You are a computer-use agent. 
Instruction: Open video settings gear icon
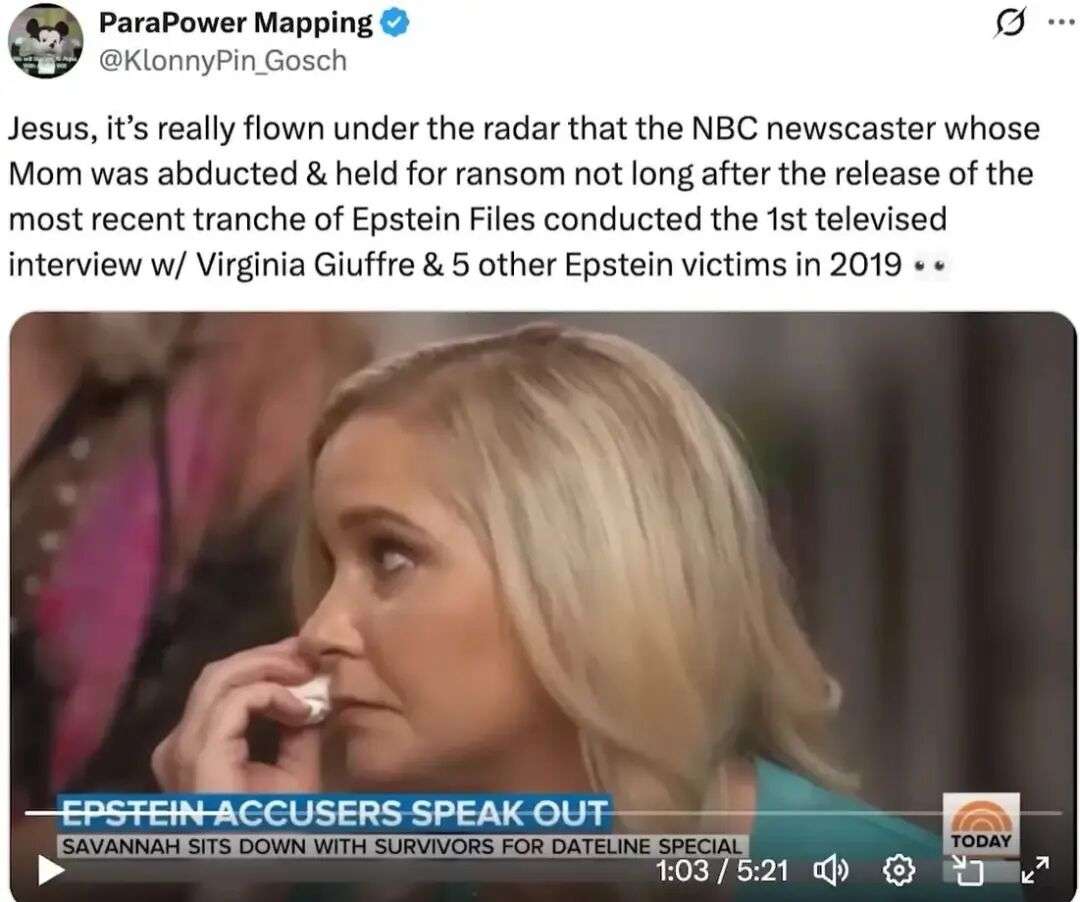pos(899,872)
